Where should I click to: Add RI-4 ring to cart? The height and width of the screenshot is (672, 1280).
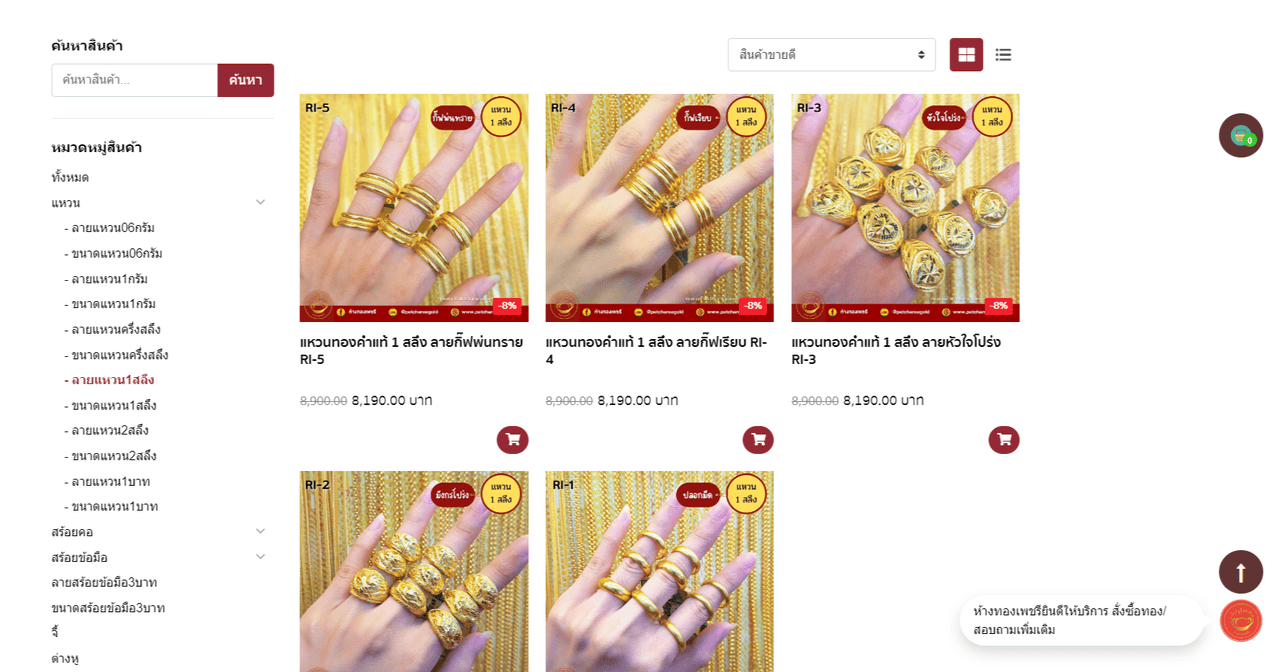758,440
